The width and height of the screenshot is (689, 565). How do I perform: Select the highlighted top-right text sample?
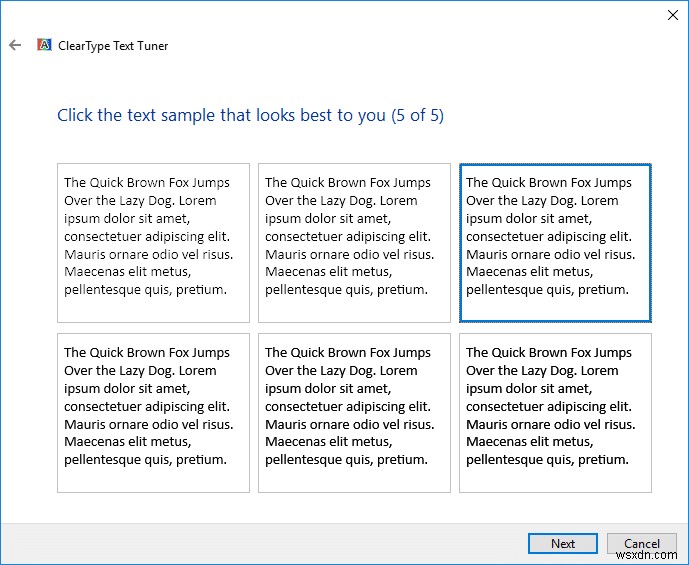pyautogui.click(x=555, y=243)
